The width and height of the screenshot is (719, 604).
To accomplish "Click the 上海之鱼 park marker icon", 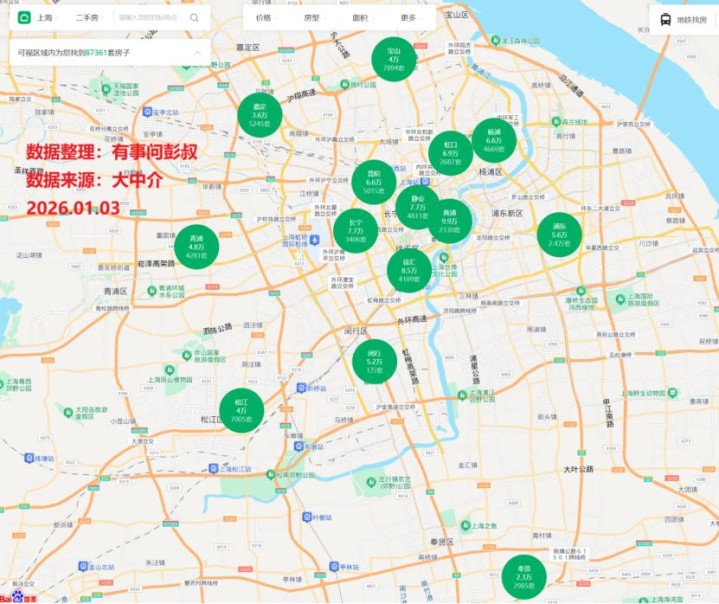I will coord(465,525).
